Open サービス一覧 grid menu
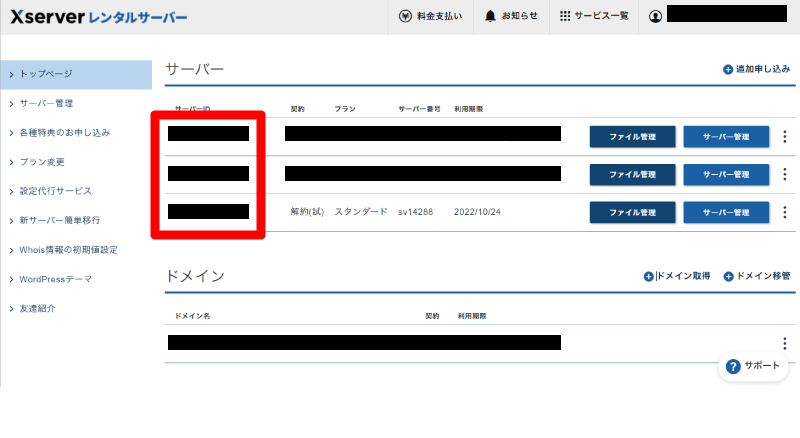This screenshot has width=800, height=438. (594, 17)
